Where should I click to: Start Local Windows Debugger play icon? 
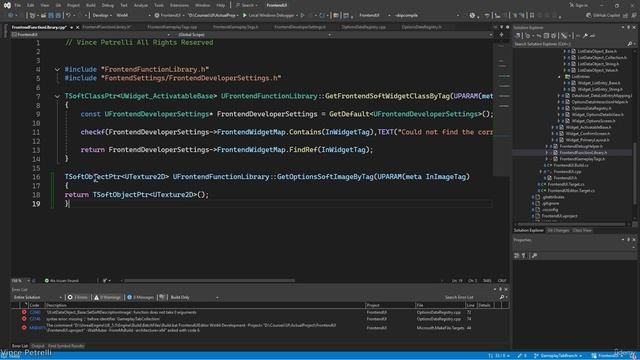(x=244, y=16)
